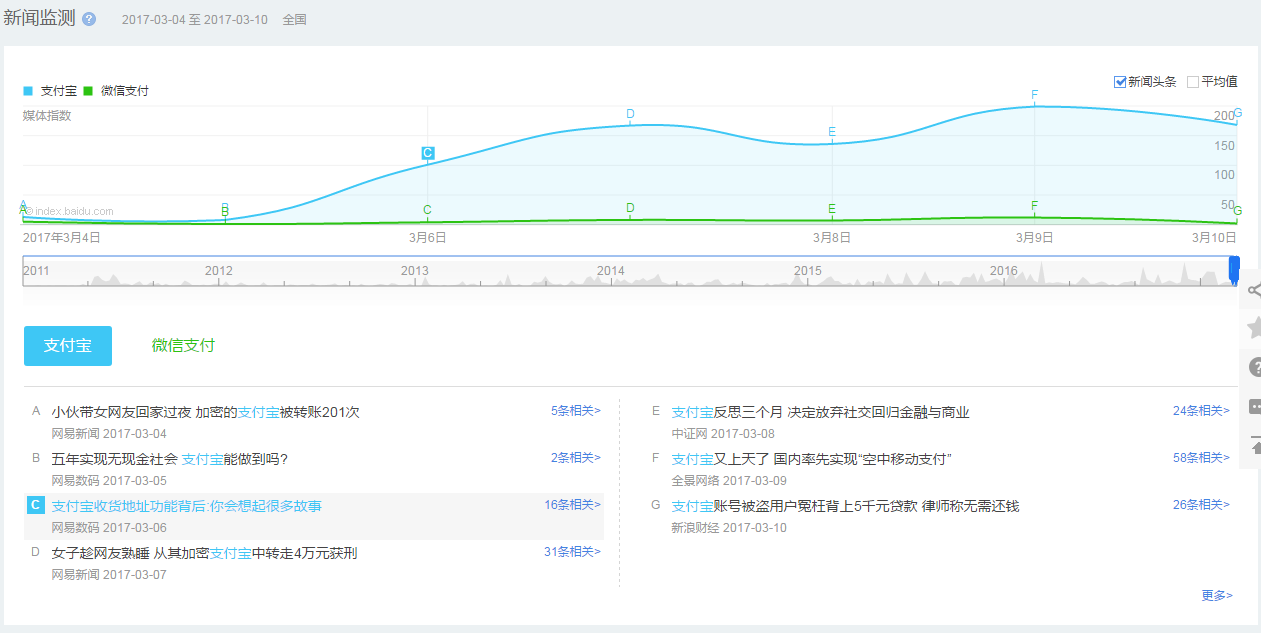Viewport: 1261px width, 633px height.
Task: Click the green F marker on 微信支付 line
Action: click(1034, 206)
